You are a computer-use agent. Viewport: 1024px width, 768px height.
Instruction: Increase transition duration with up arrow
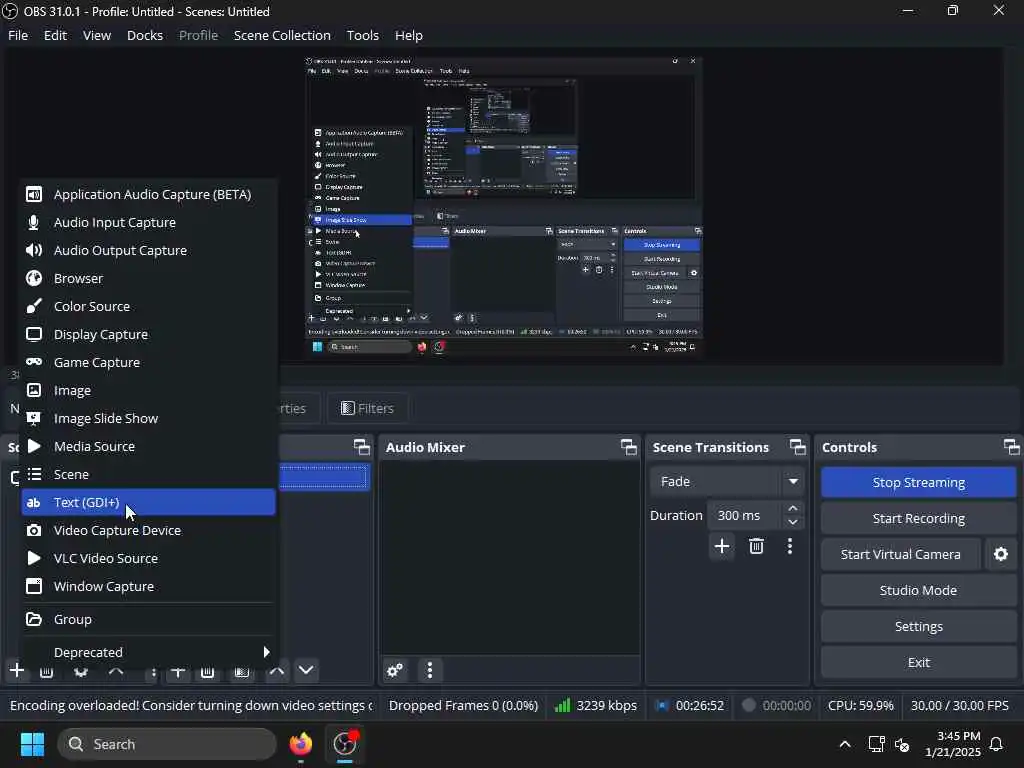point(793,508)
